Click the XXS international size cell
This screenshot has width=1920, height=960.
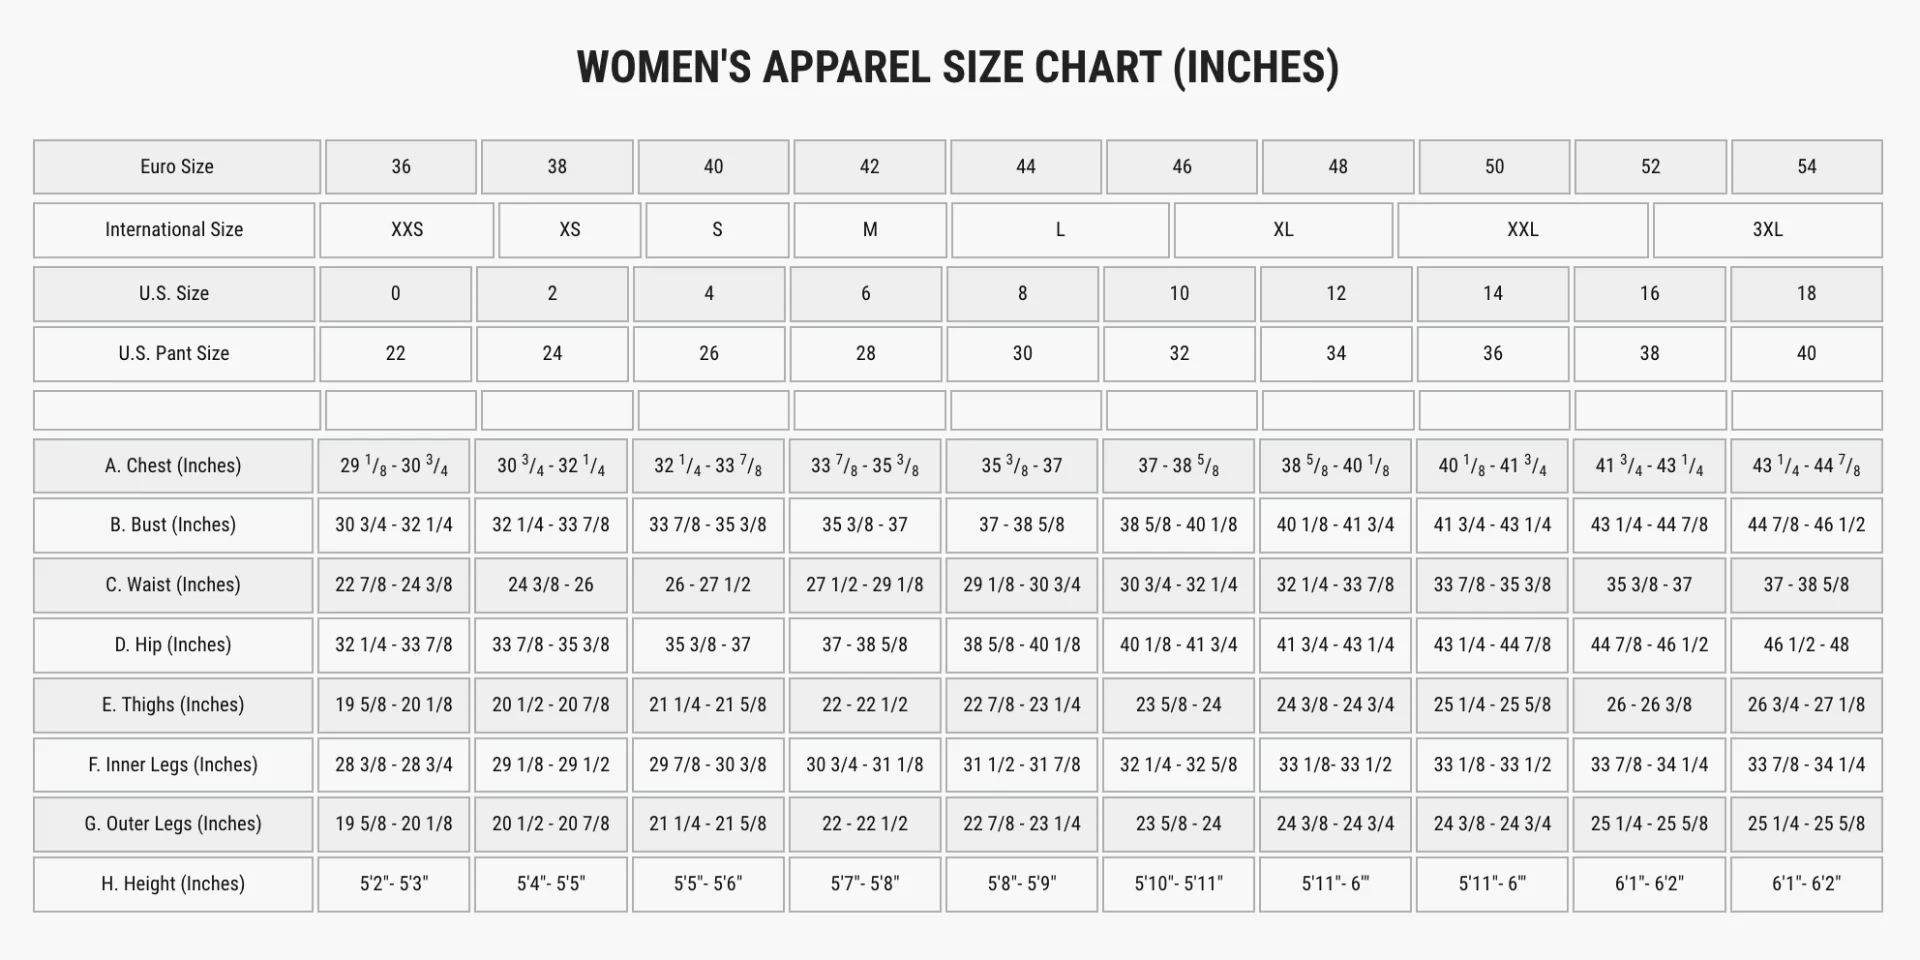(x=407, y=230)
